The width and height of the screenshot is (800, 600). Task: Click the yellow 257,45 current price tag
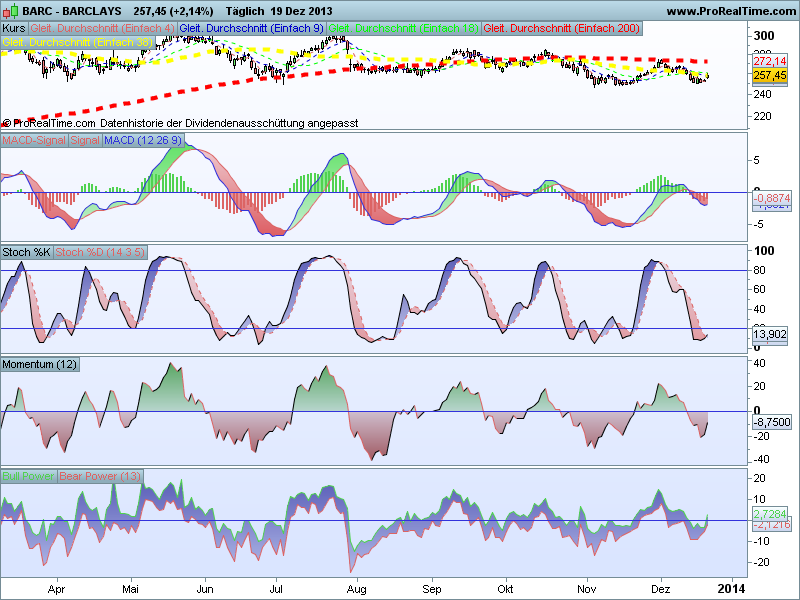tap(770, 76)
